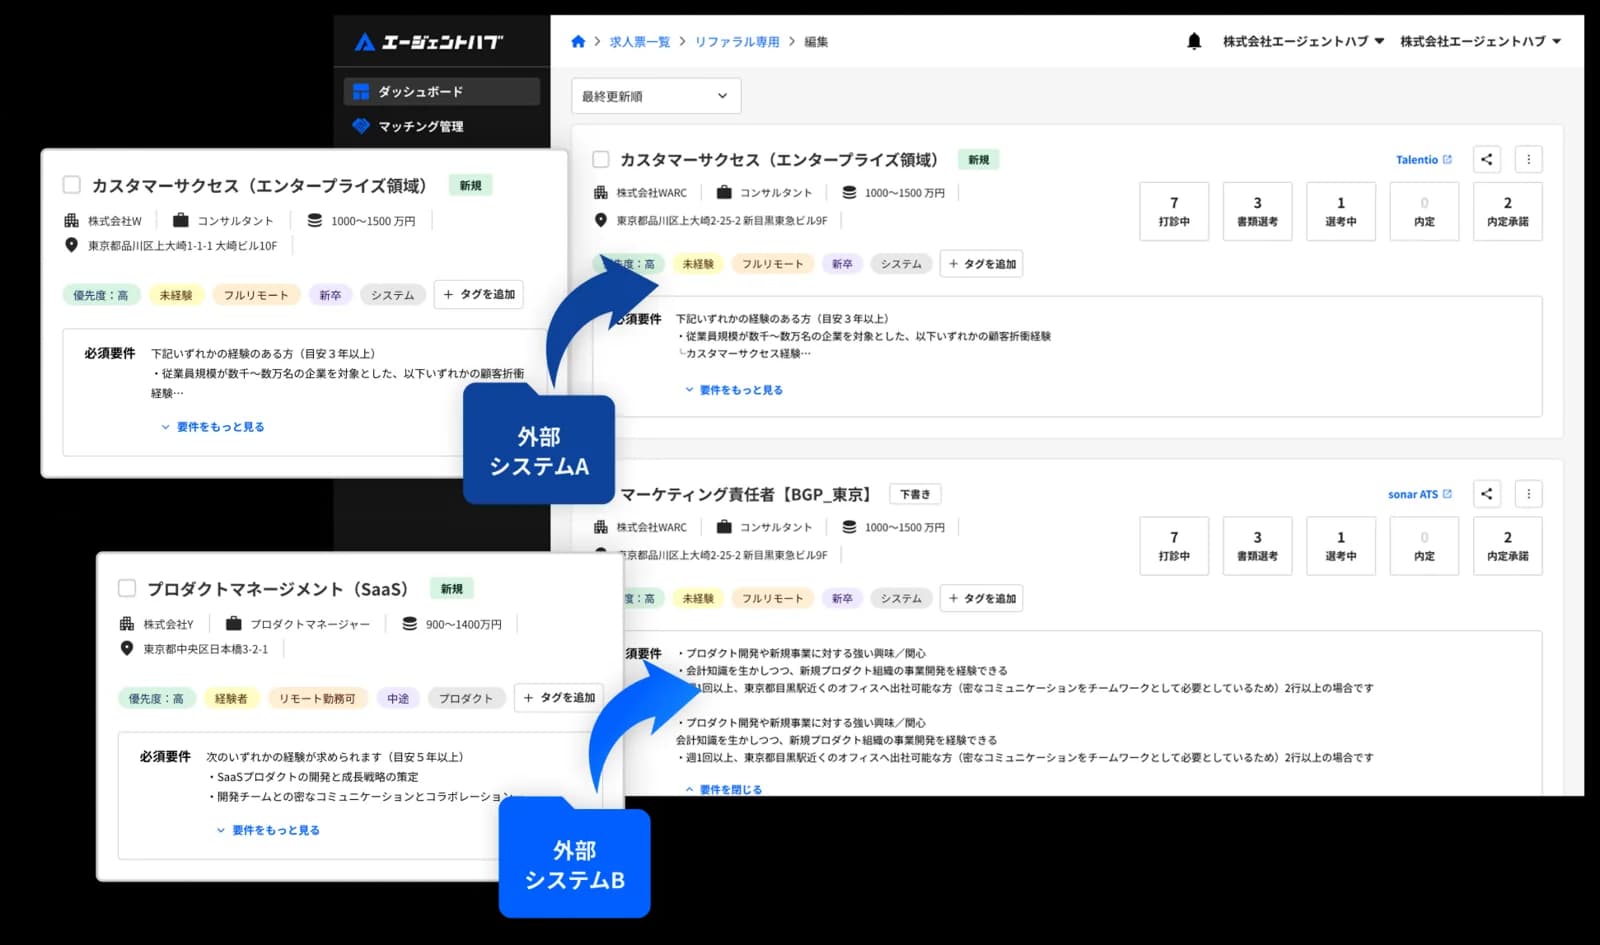Open 1 選考中 box on マーケティング責任者 card

(1341, 545)
